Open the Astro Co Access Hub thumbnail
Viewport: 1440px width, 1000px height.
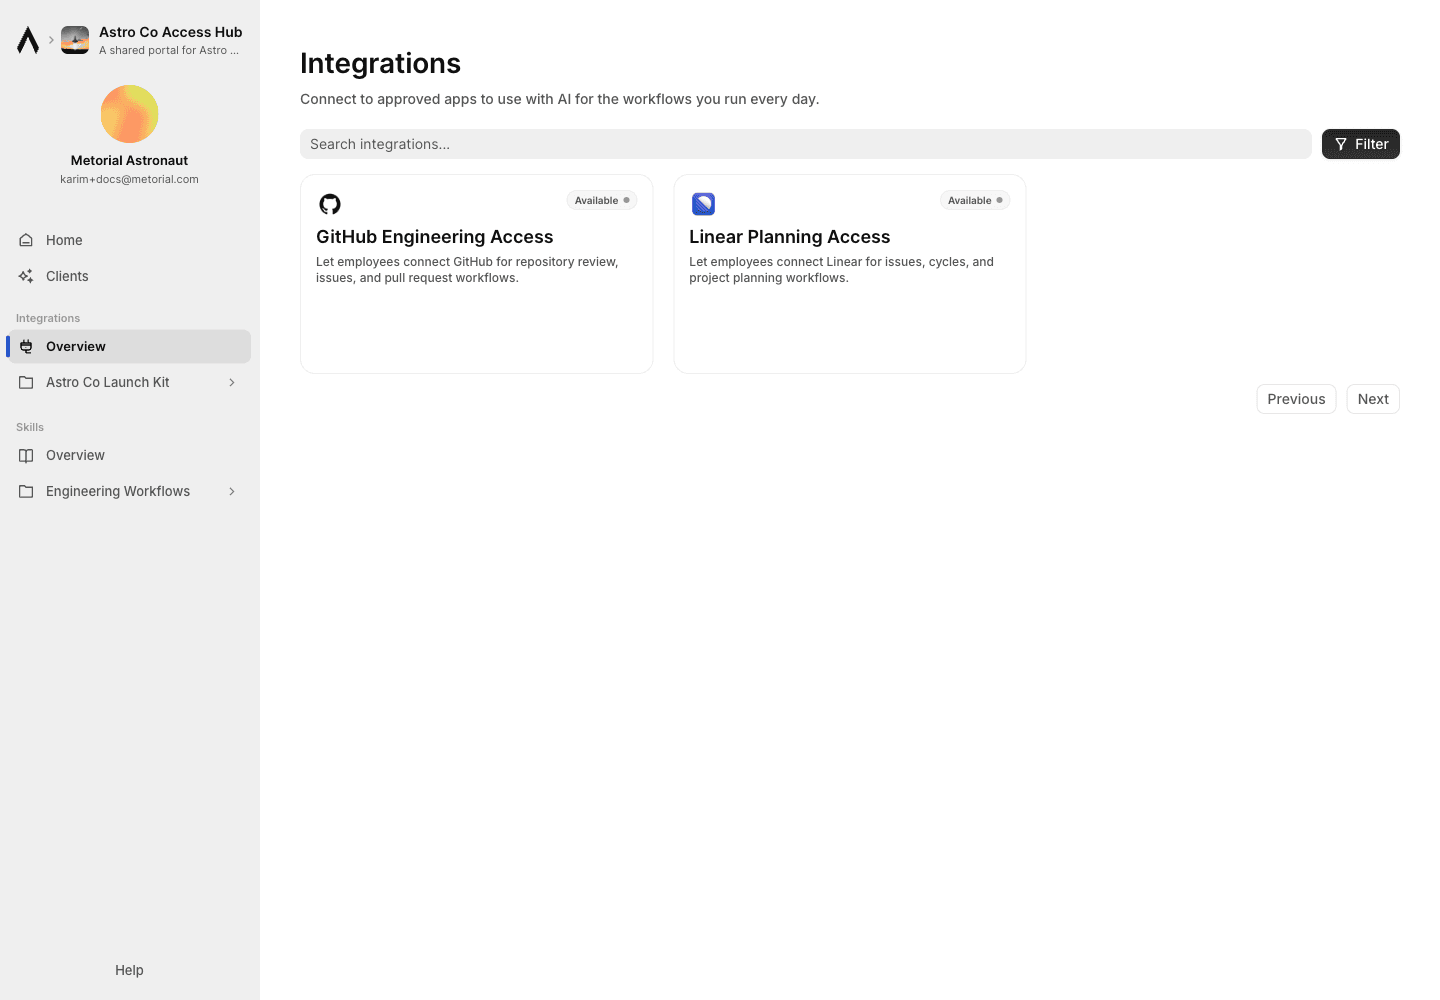[75, 40]
